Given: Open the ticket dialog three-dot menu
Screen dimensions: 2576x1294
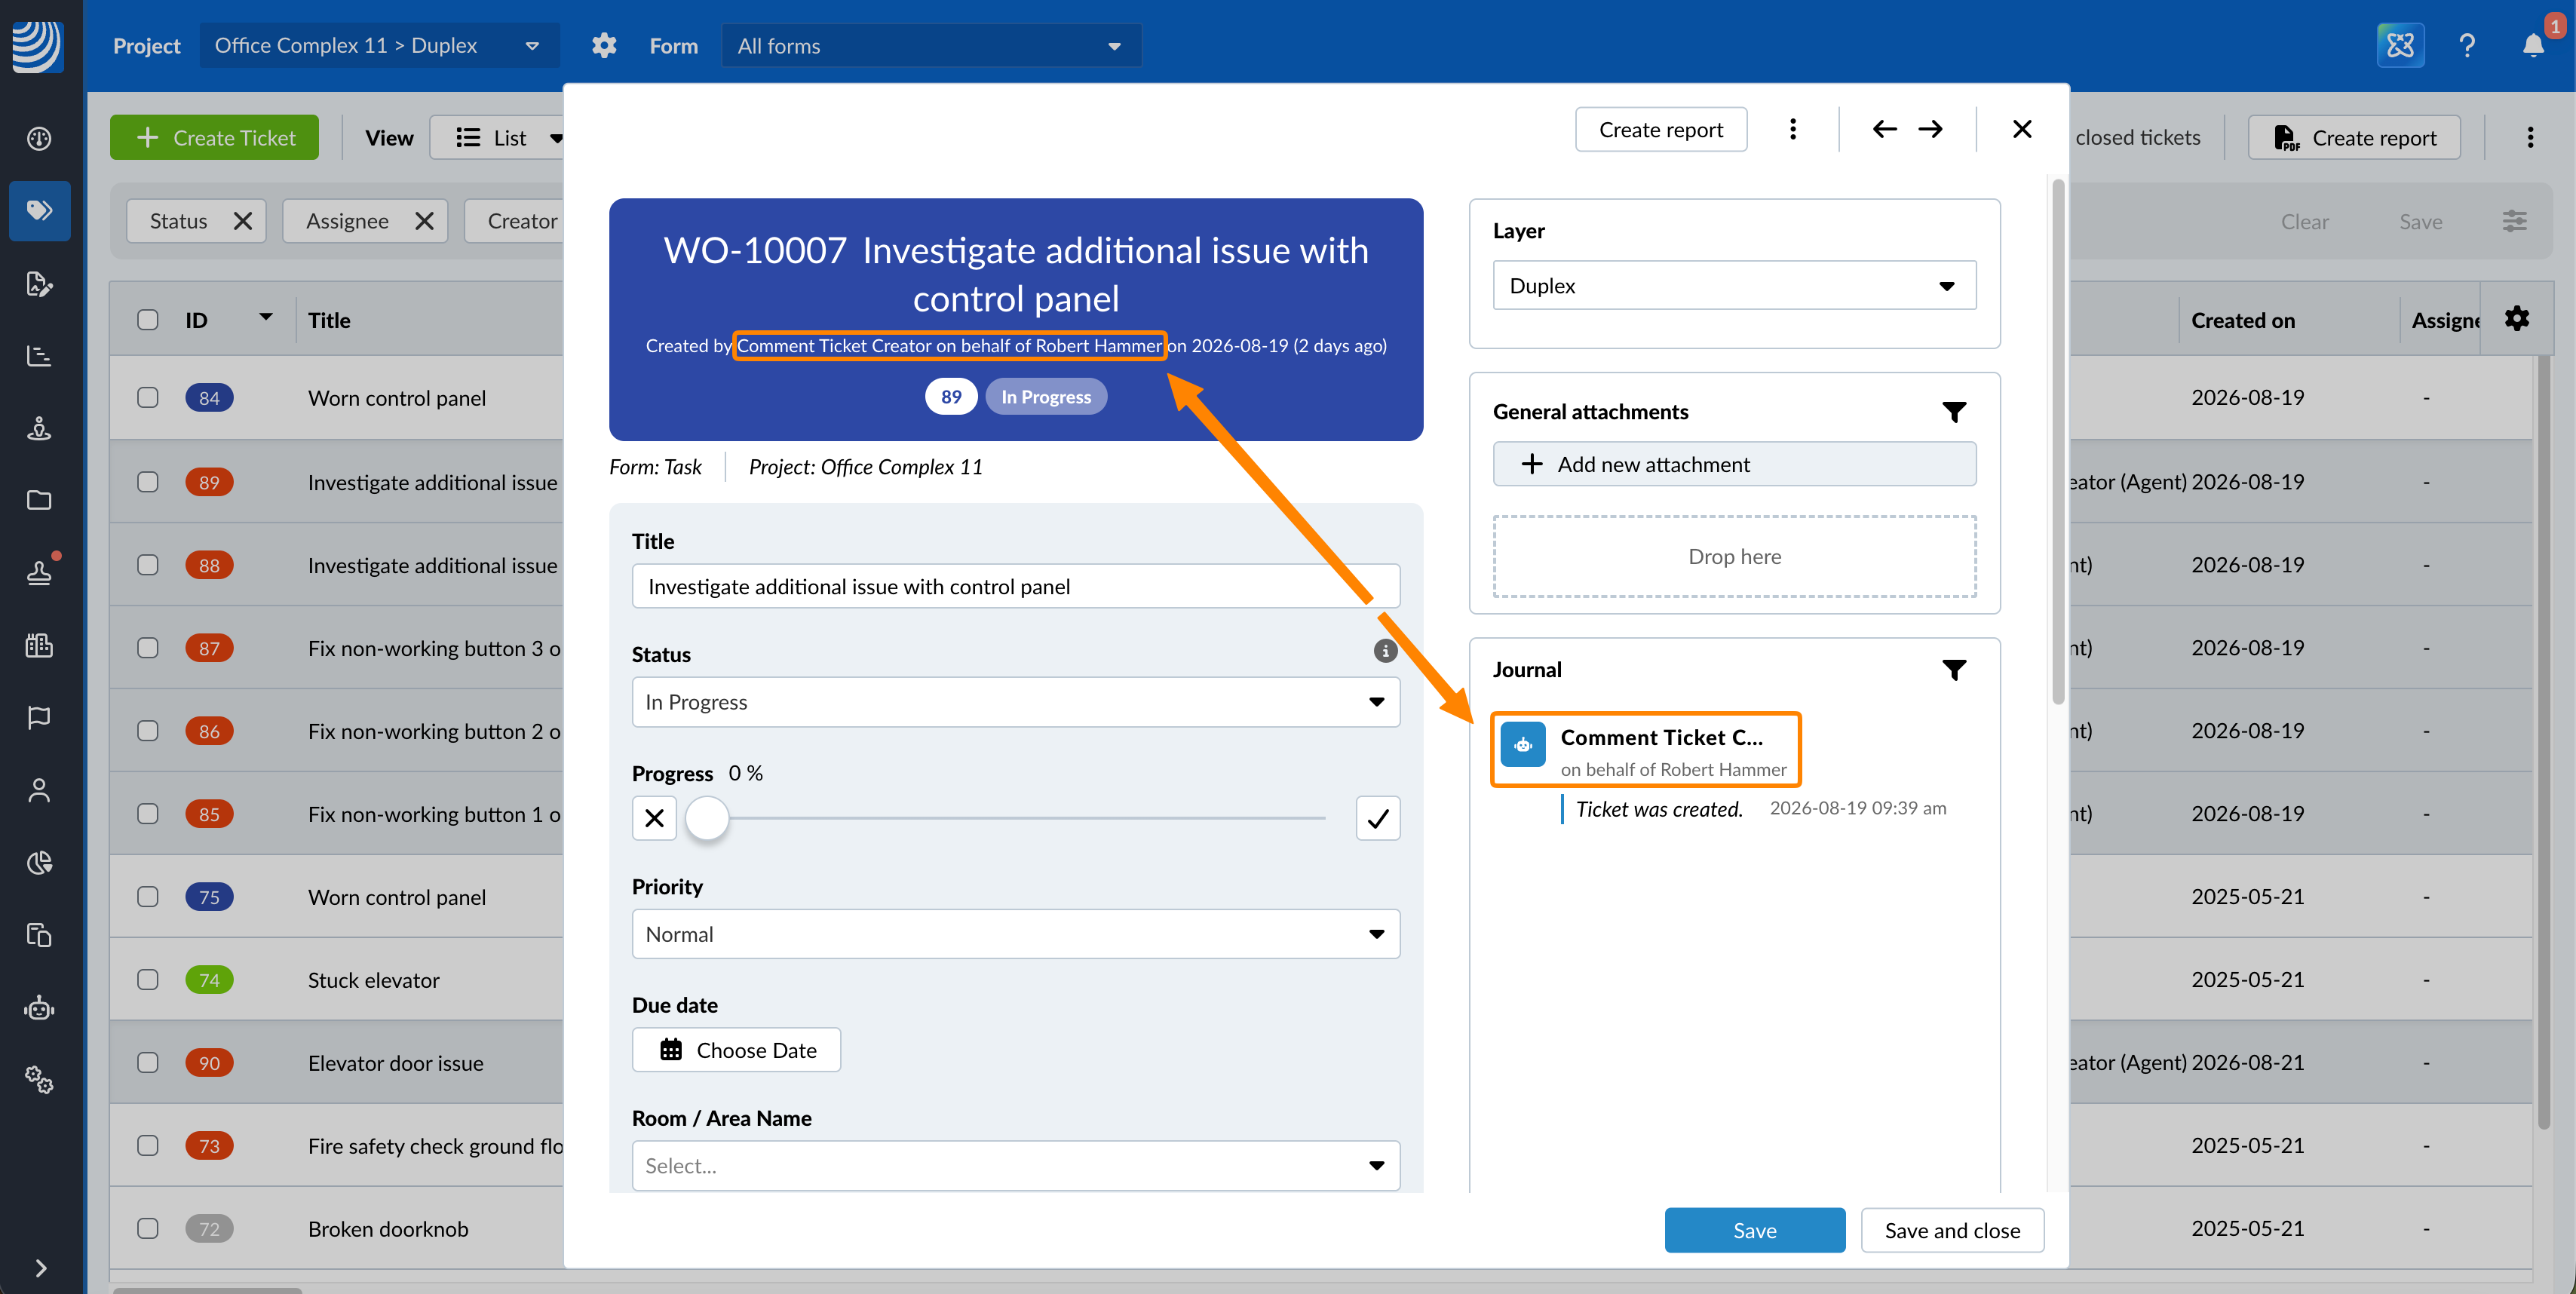Looking at the screenshot, I should 1793,129.
